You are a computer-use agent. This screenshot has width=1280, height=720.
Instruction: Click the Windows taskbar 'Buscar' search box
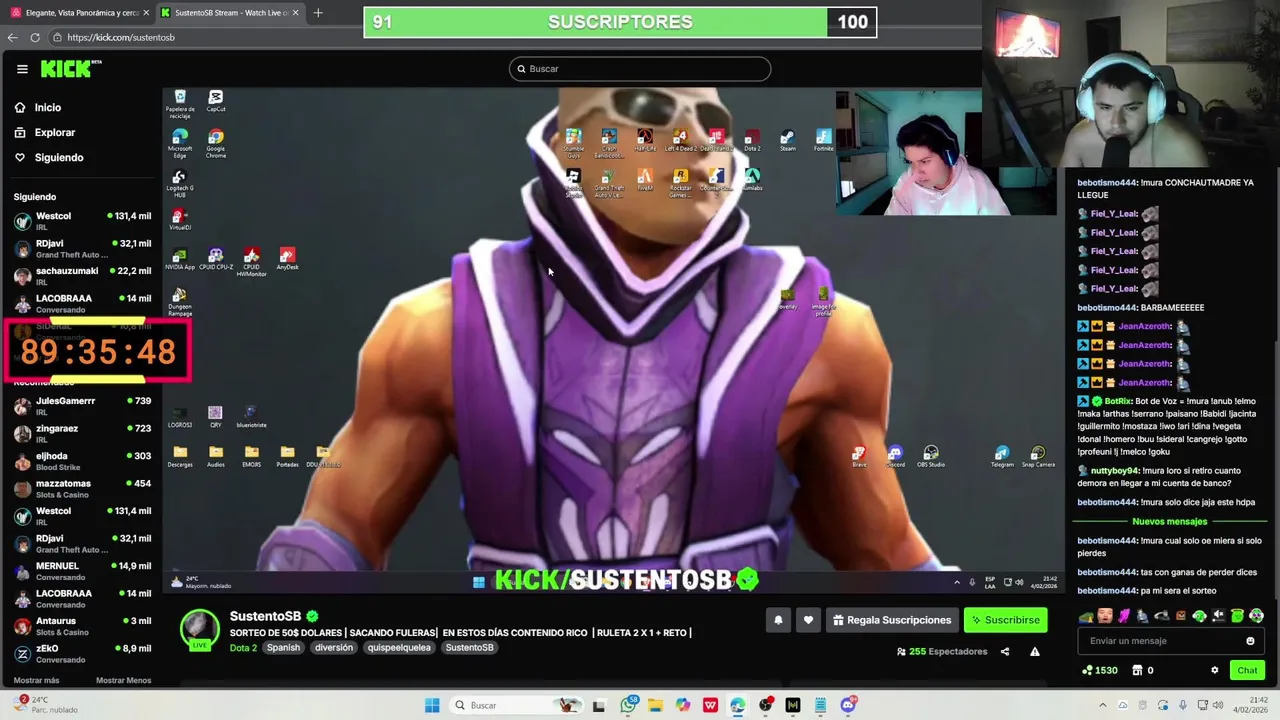pyautogui.click(x=518, y=705)
